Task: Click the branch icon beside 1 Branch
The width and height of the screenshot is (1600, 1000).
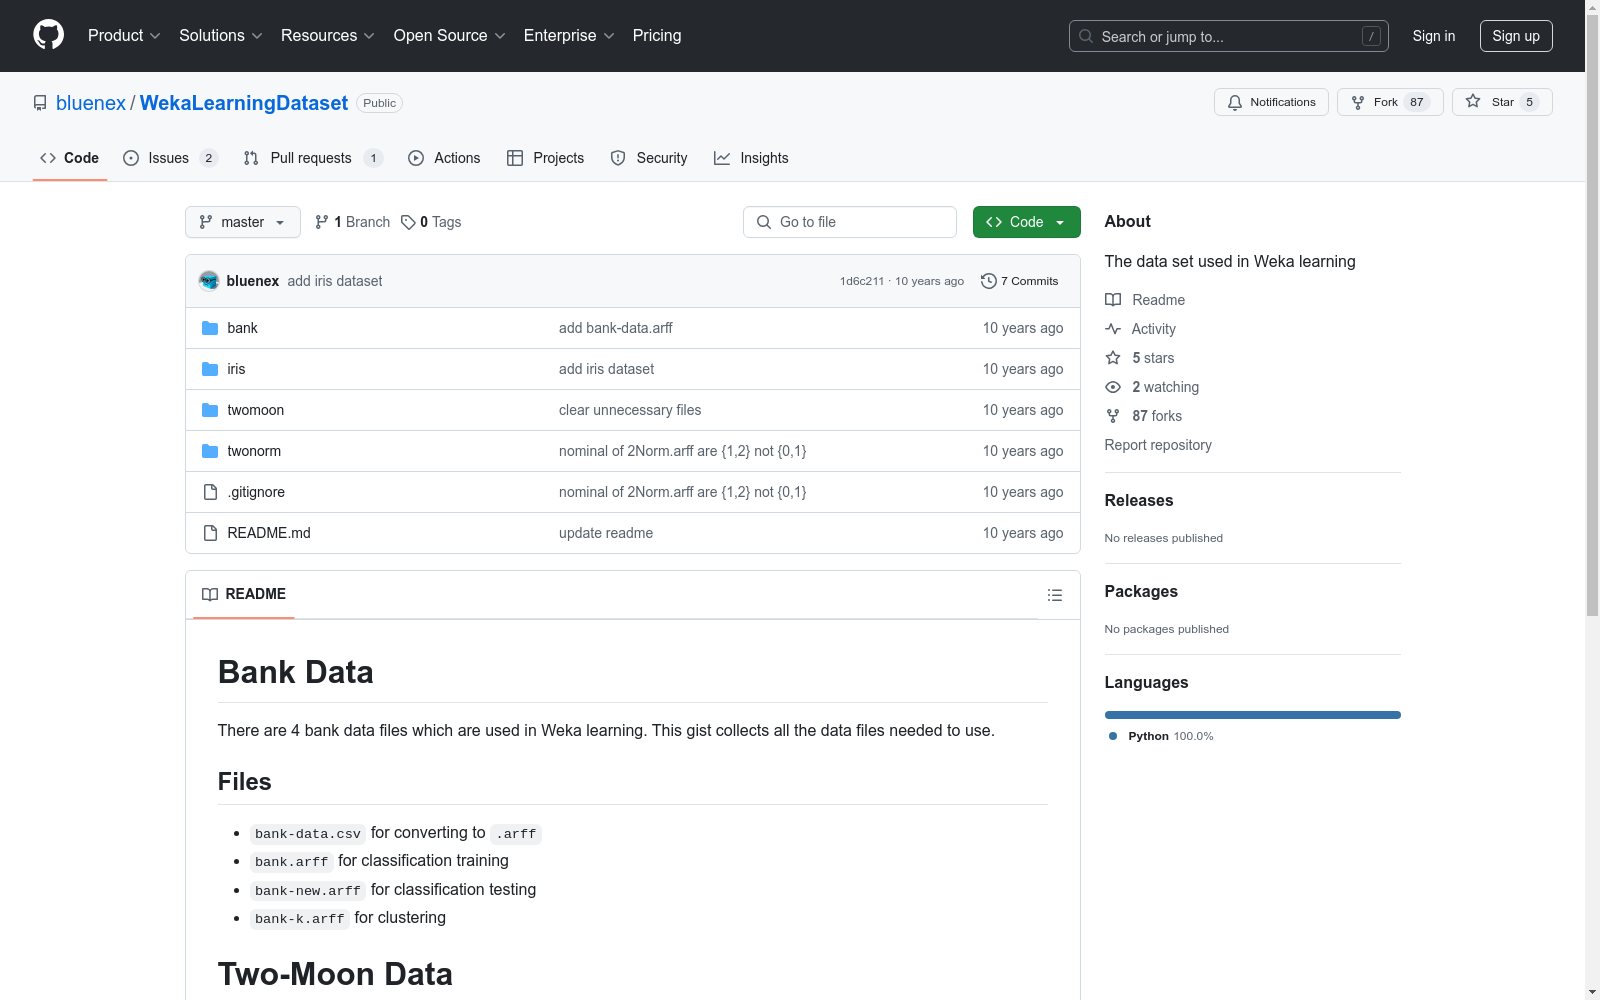Action: pyautogui.click(x=322, y=222)
